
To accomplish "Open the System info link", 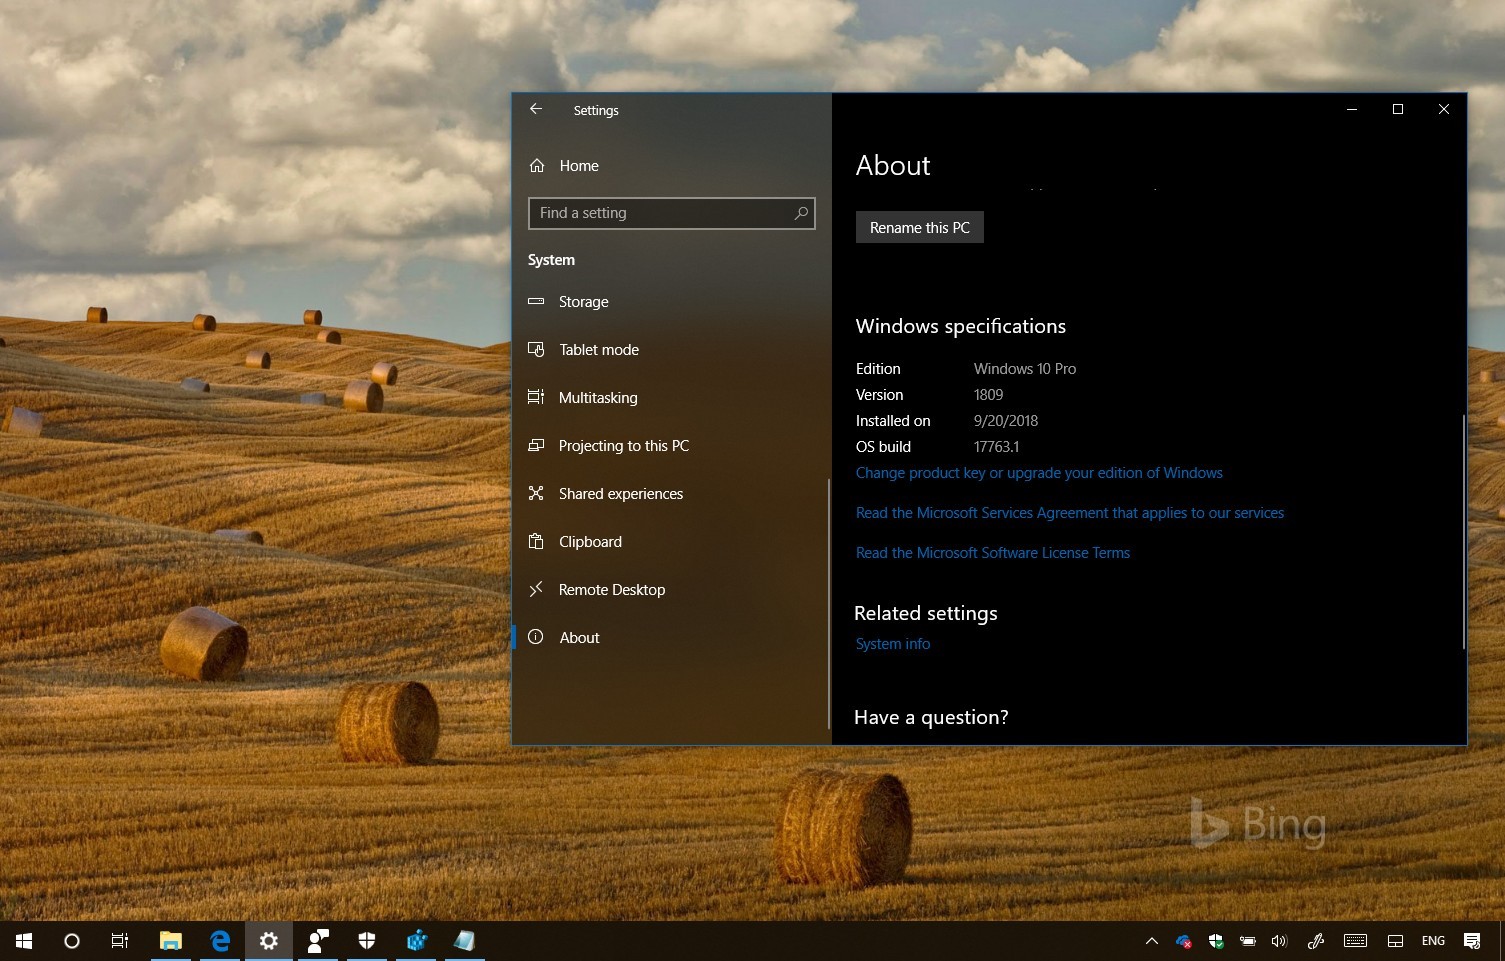I will point(892,643).
